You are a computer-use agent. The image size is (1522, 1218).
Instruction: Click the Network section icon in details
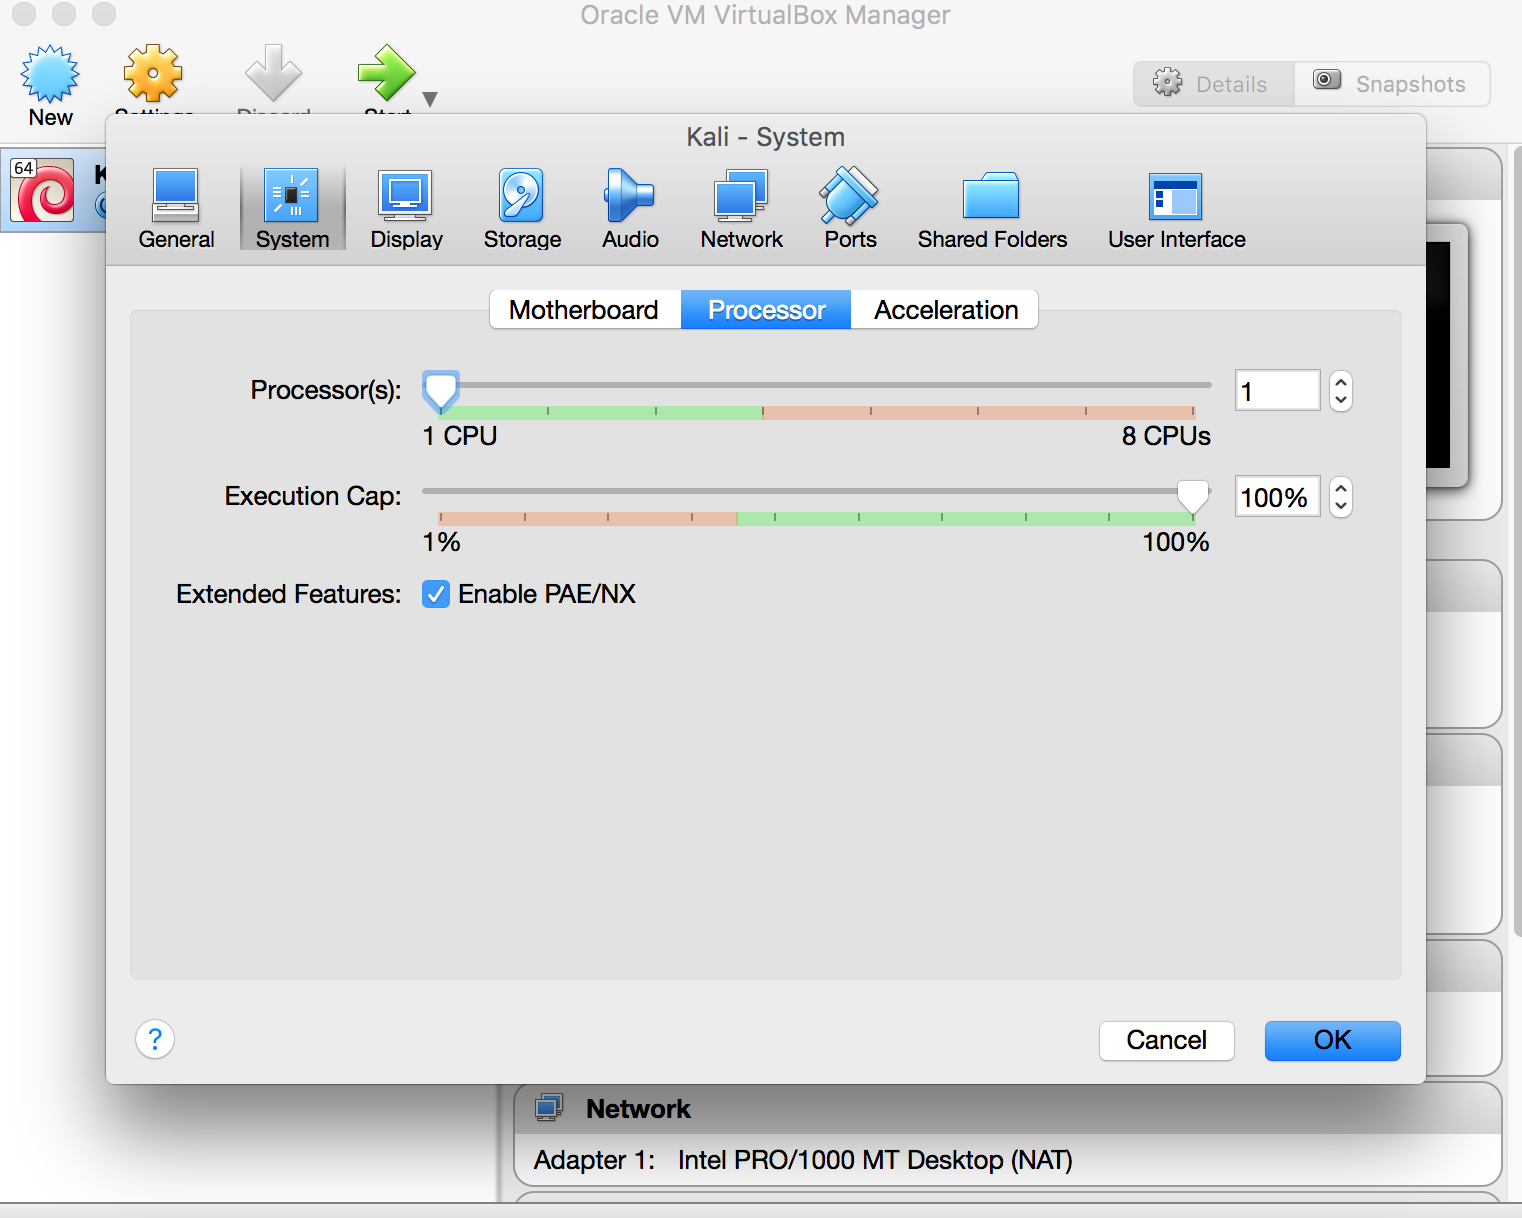click(549, 1108)
